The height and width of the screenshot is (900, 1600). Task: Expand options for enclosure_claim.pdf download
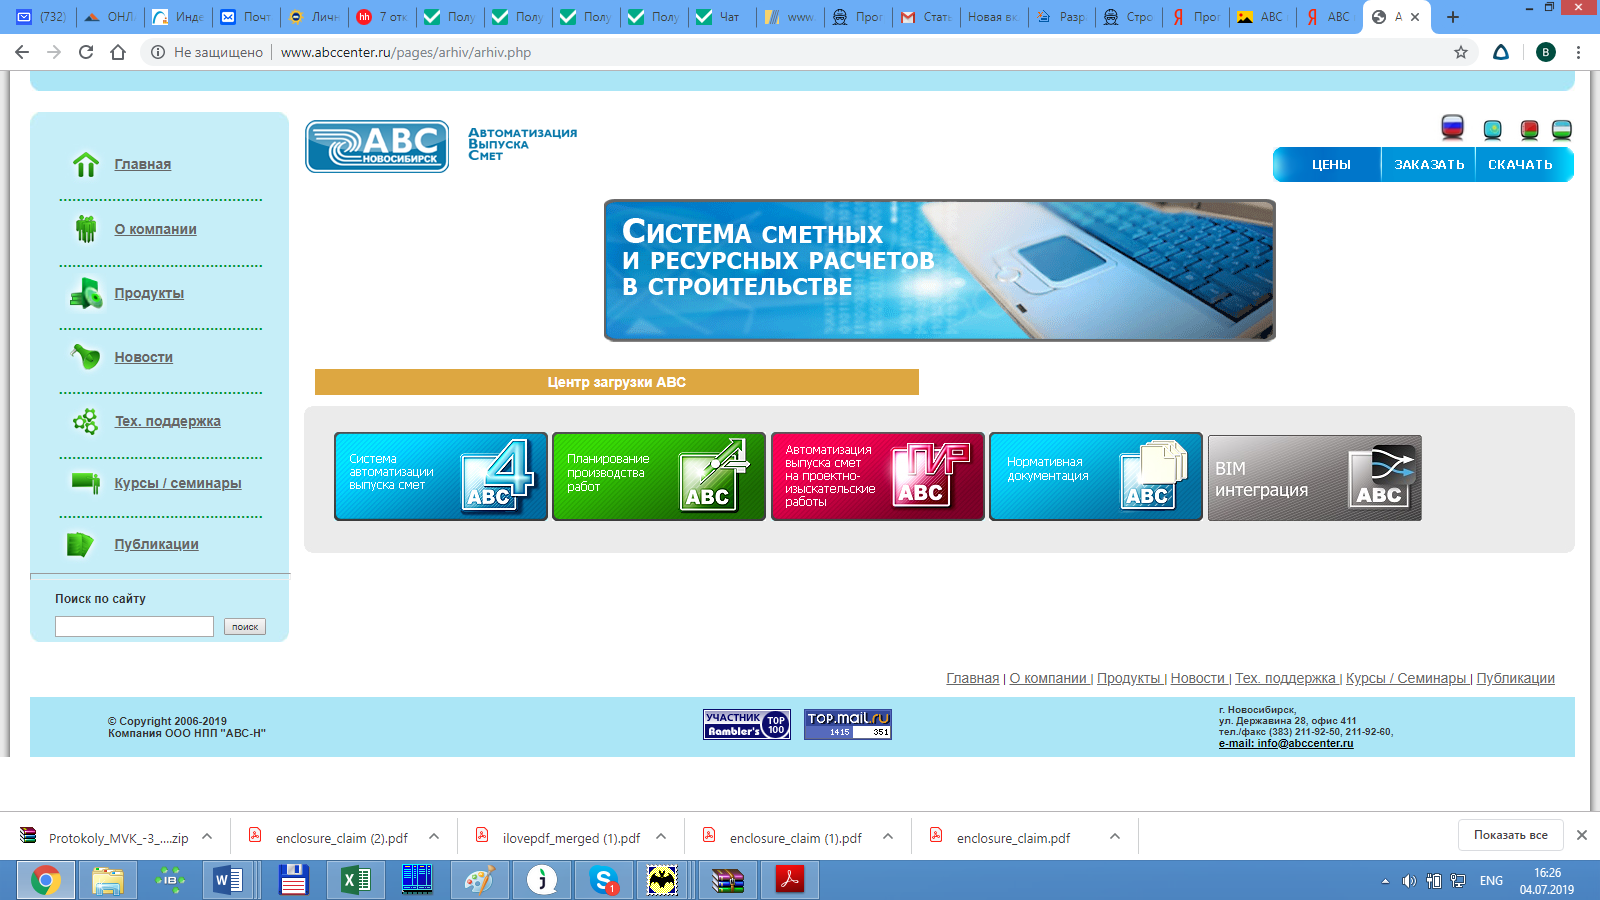tap(1115, 837)
